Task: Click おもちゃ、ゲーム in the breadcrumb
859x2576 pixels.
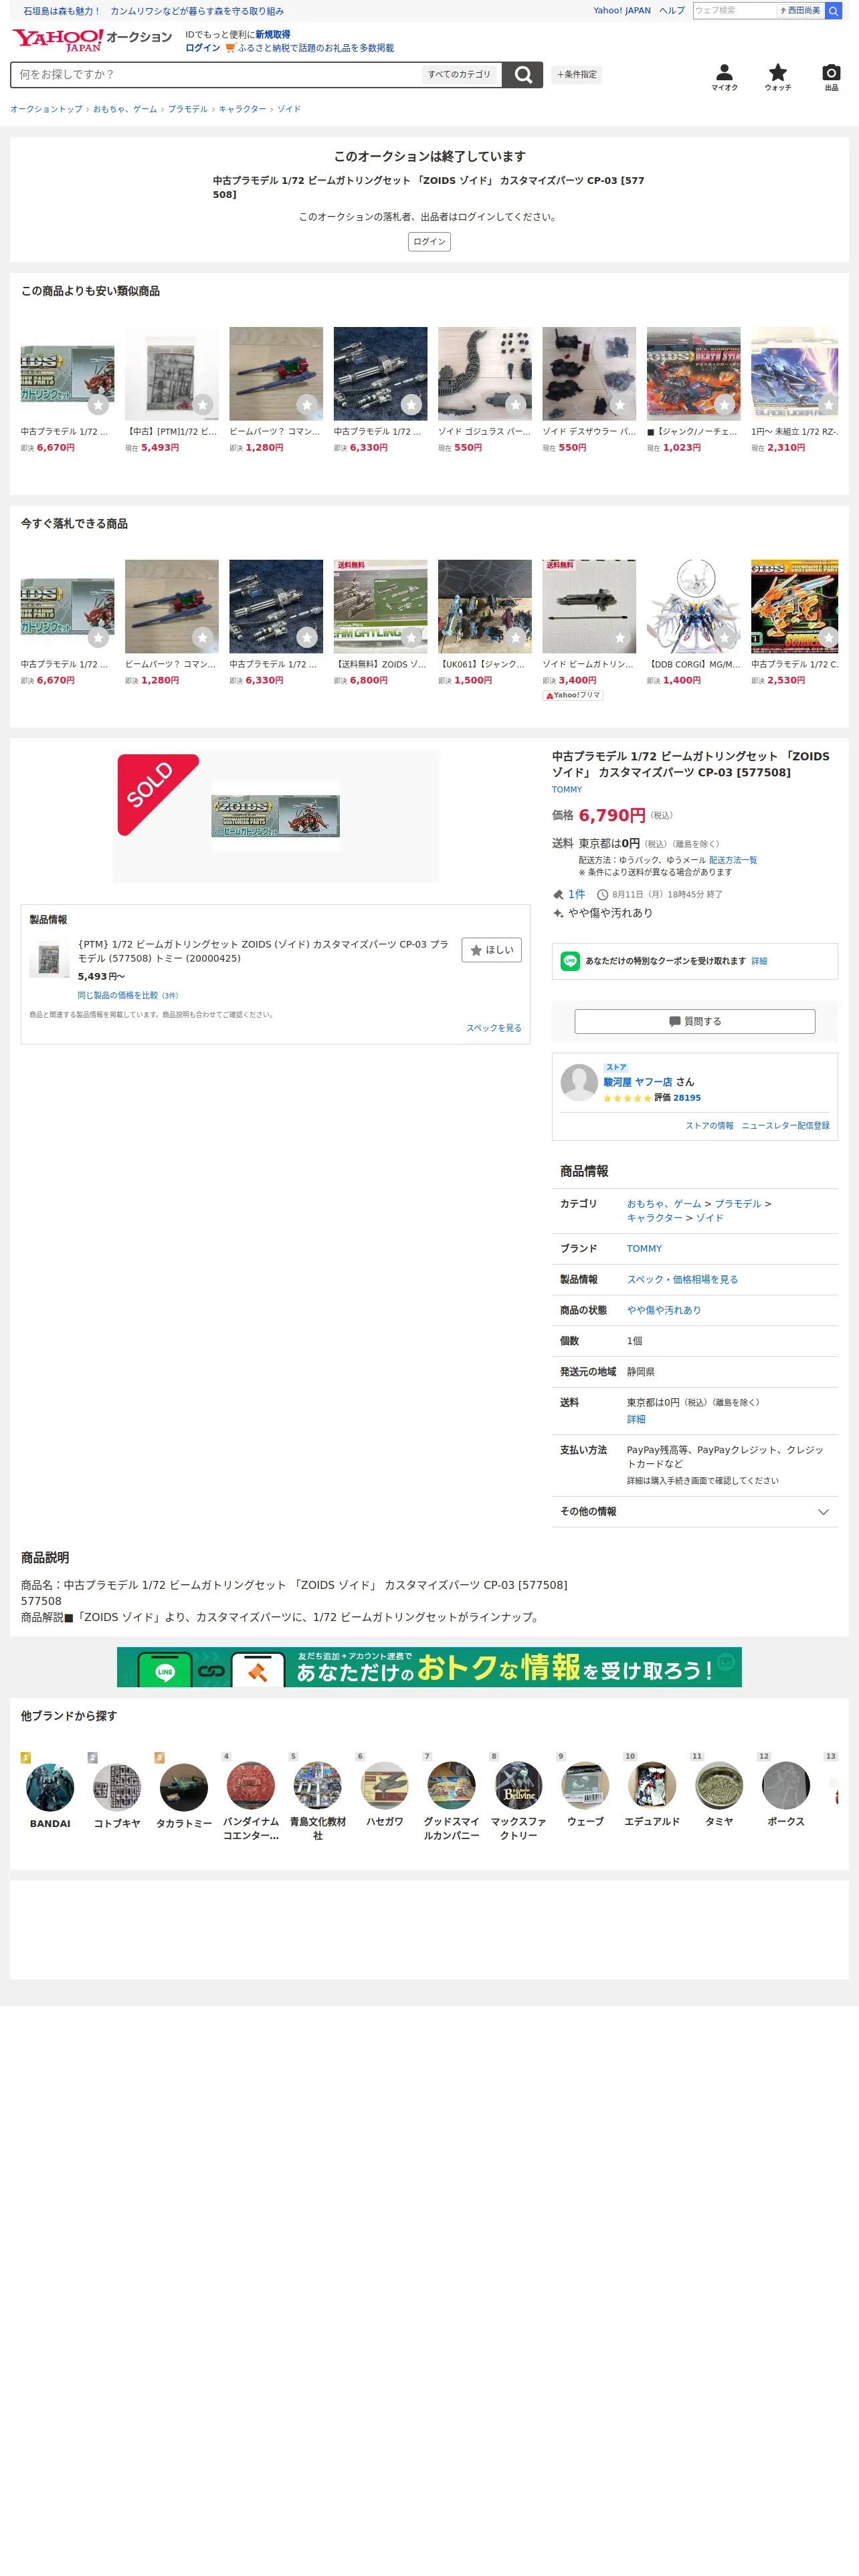Action: [x=125, y=109]
